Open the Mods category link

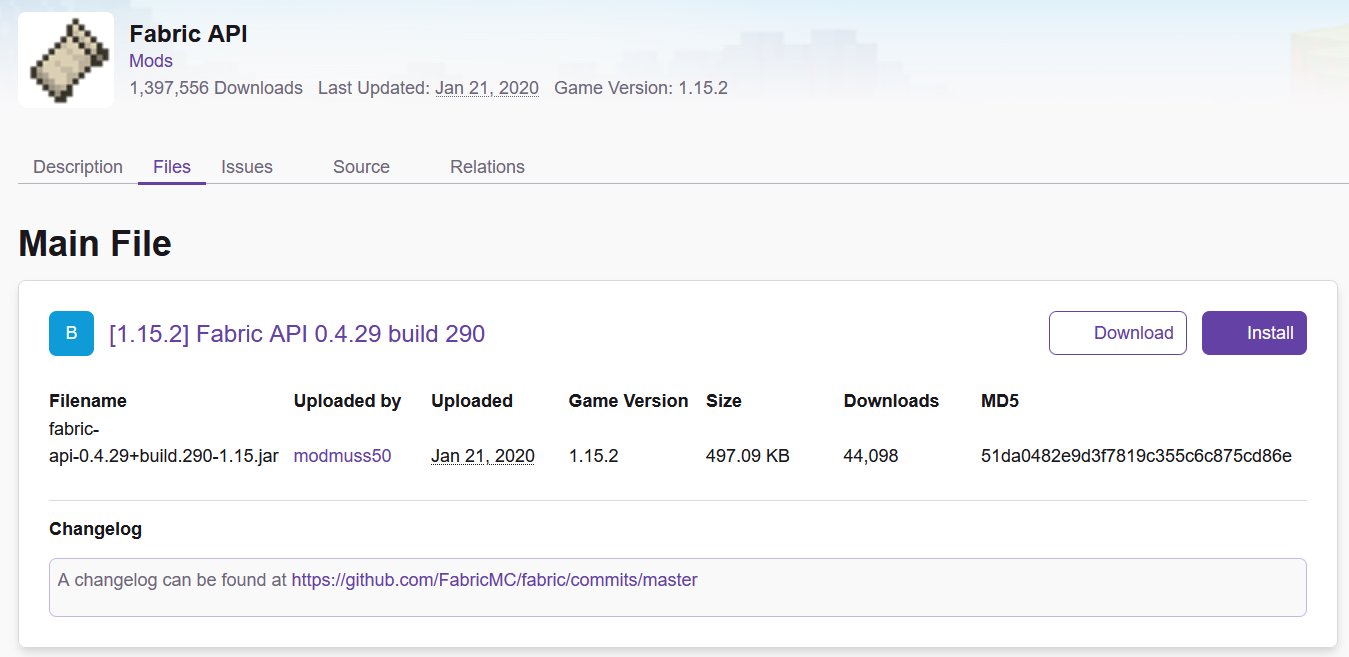pyautogui.click(x=150, y=61)
